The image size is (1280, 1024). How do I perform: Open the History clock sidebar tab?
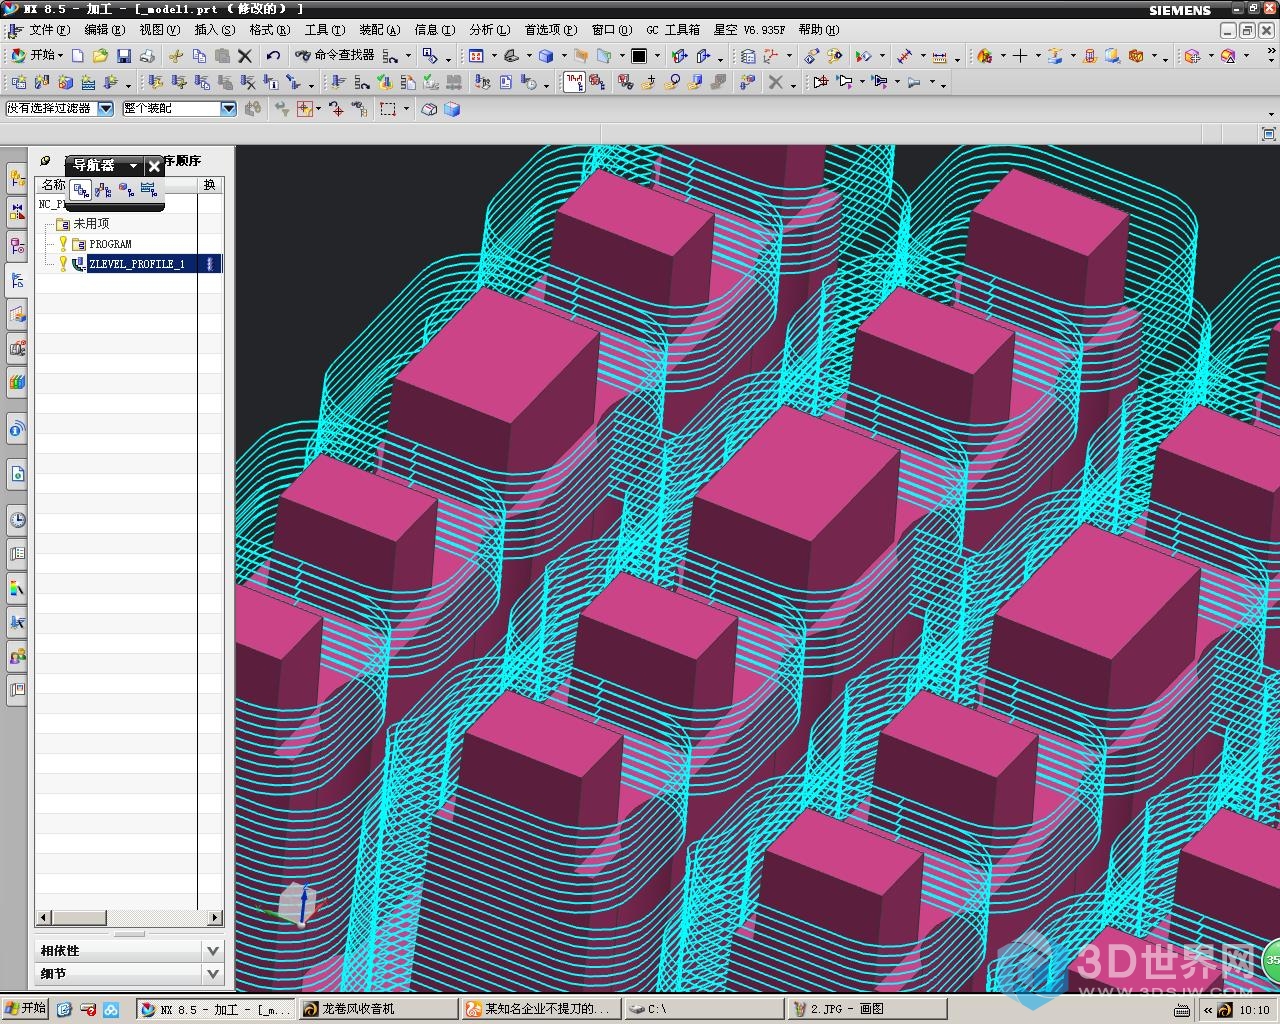(17, 519)
